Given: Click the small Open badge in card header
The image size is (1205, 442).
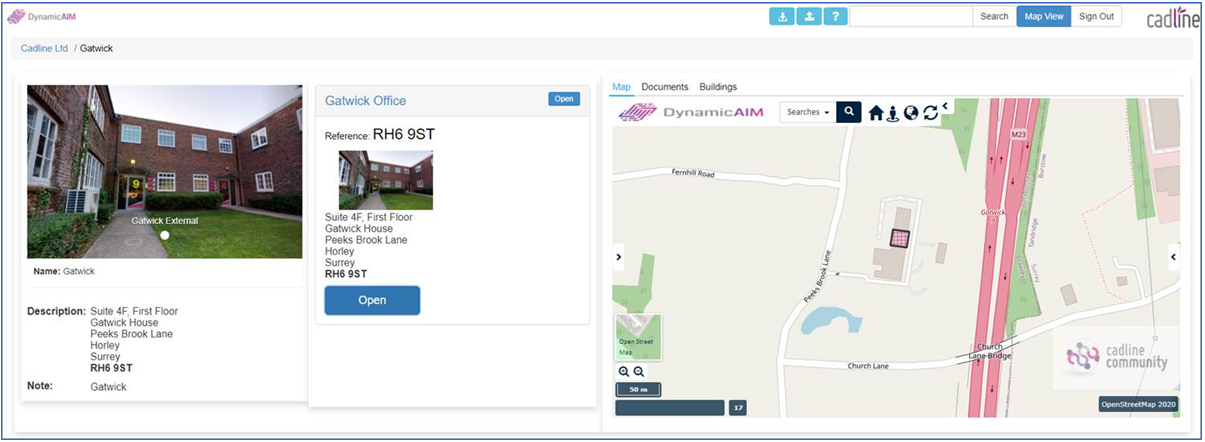Looking at the screenshot, I should point(564,99).
